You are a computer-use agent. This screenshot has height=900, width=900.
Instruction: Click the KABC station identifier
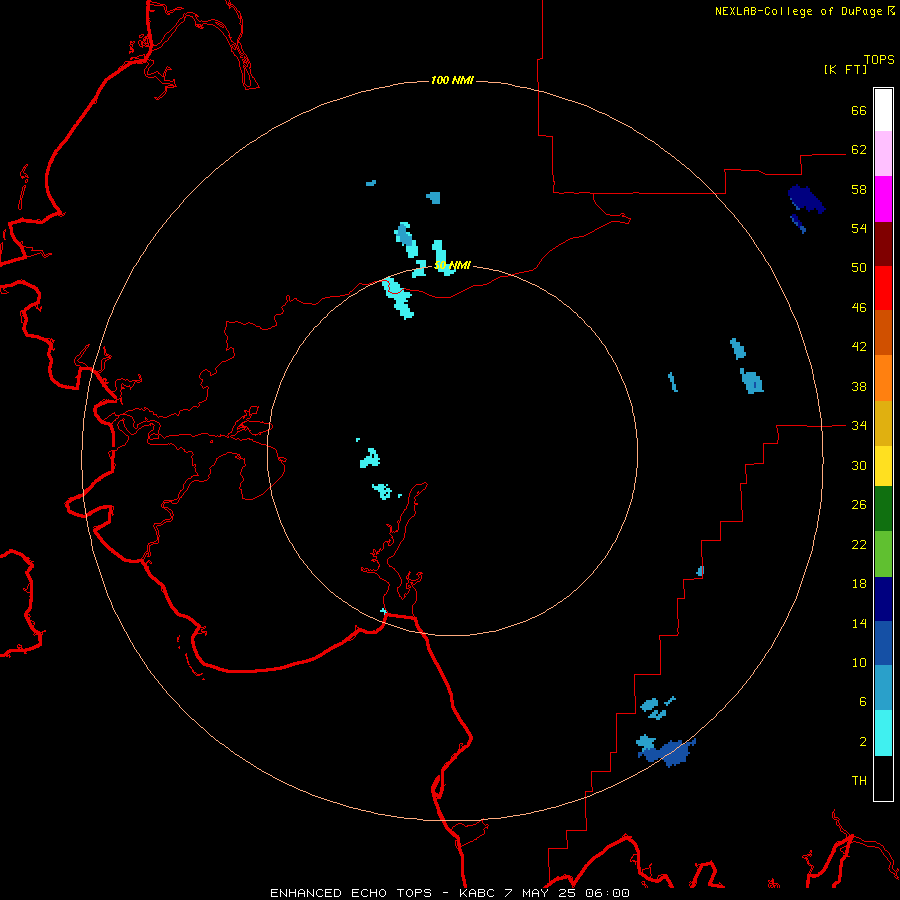click(x=478, y=893)
